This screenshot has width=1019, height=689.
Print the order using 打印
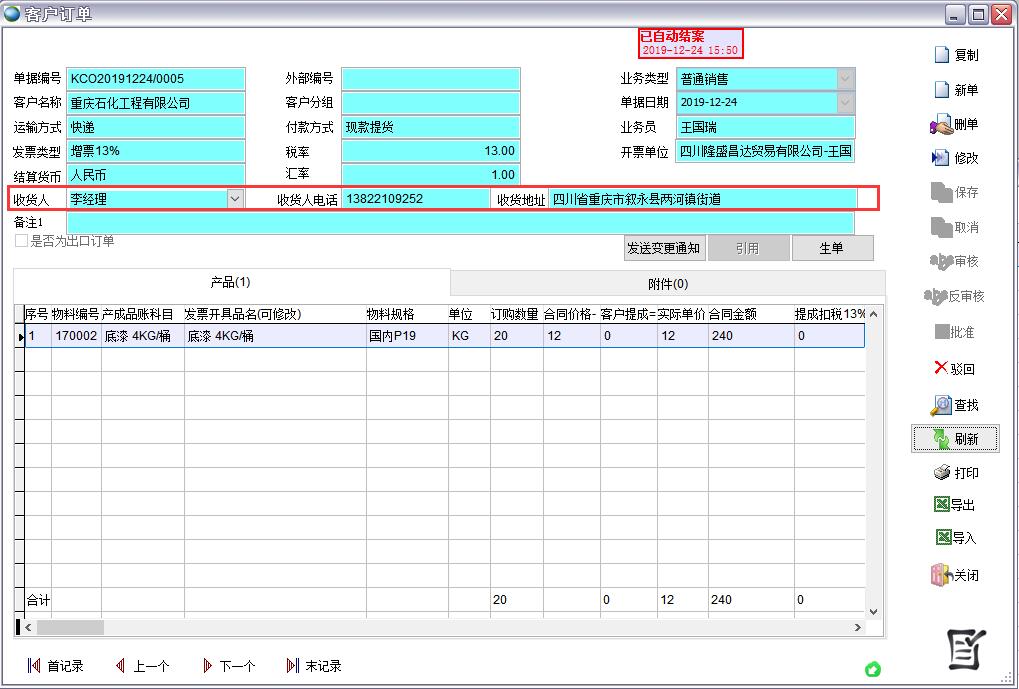click(x=941, y=473)
